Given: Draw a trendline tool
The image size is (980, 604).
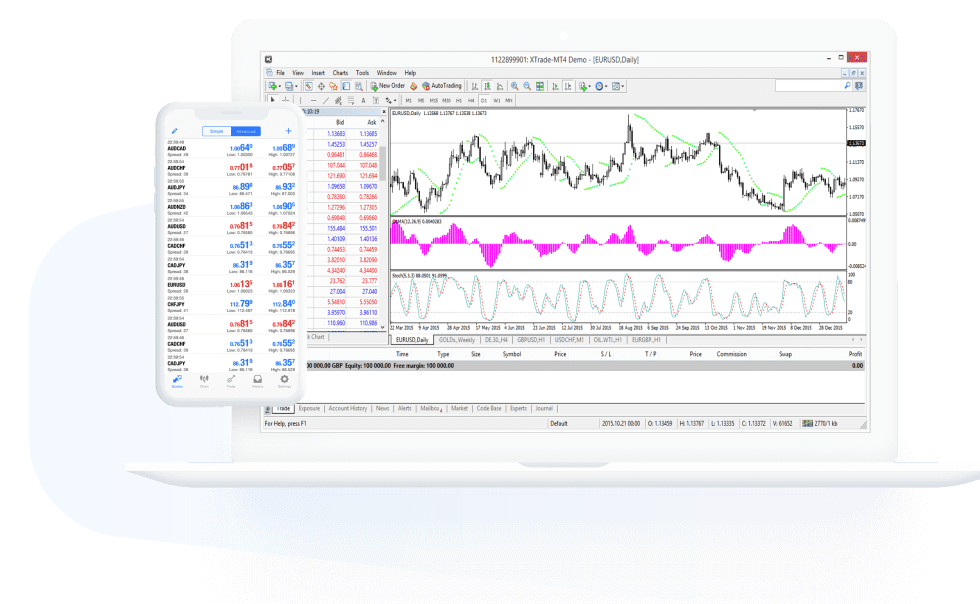Looking at the screenshot, I should tap(326, 100).
